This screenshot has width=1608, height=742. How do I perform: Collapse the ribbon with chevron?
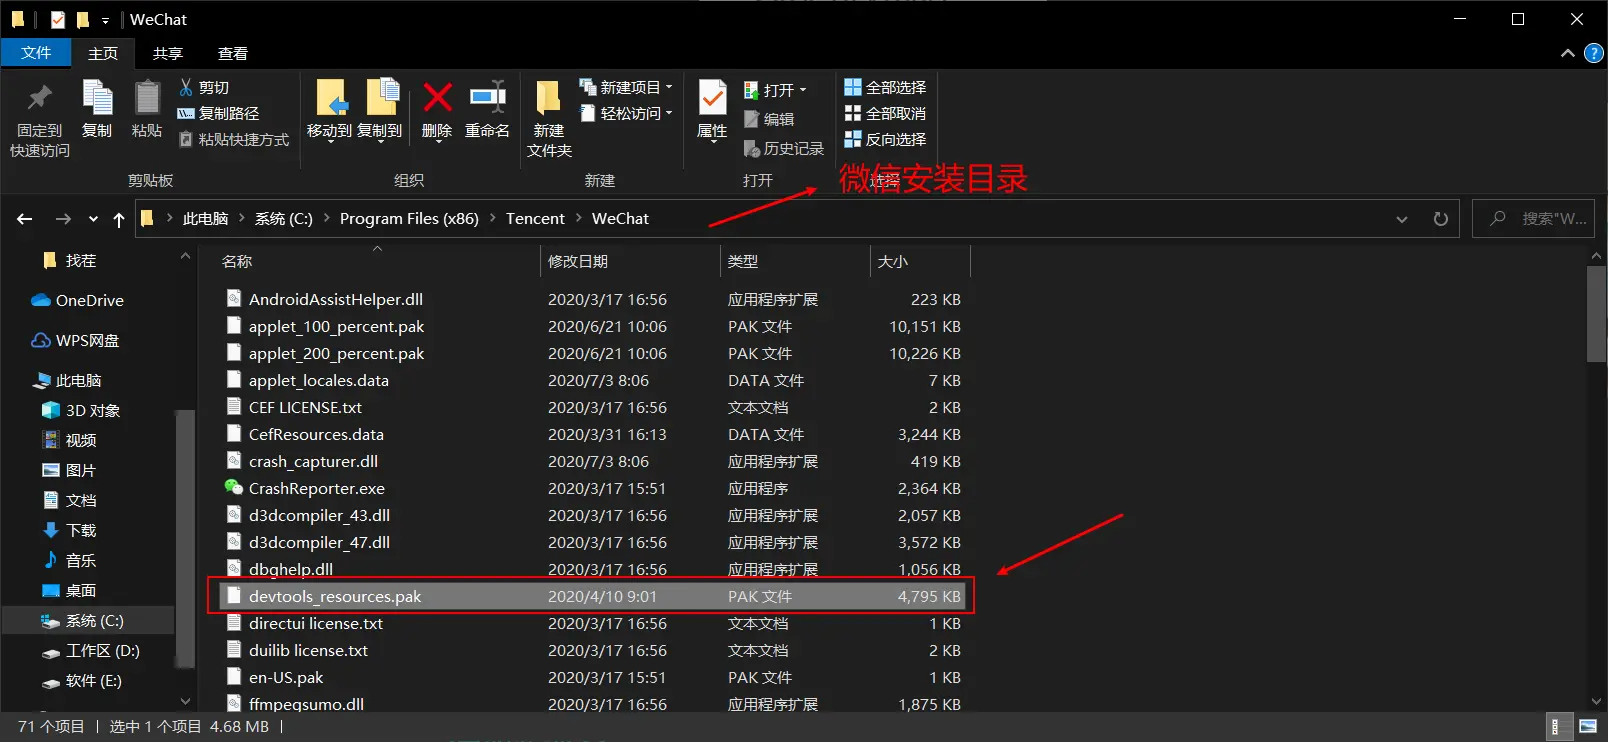point(1567,53)
